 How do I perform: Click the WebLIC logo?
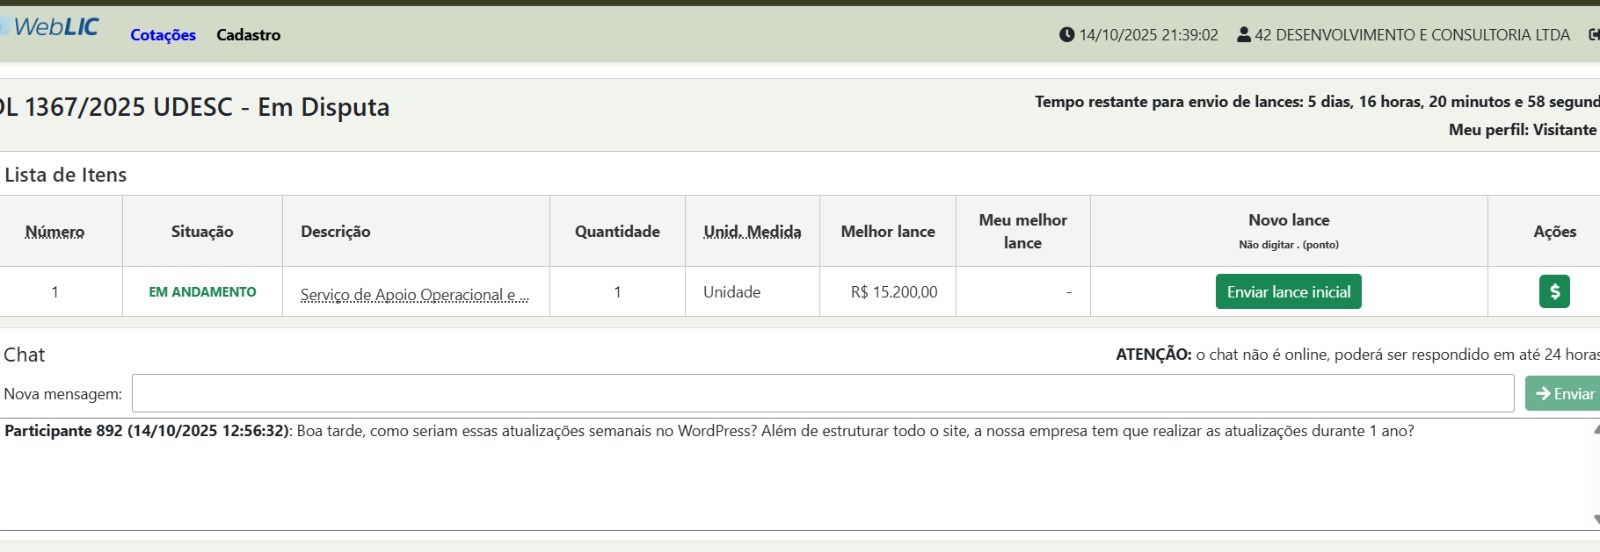click(55, 27)
